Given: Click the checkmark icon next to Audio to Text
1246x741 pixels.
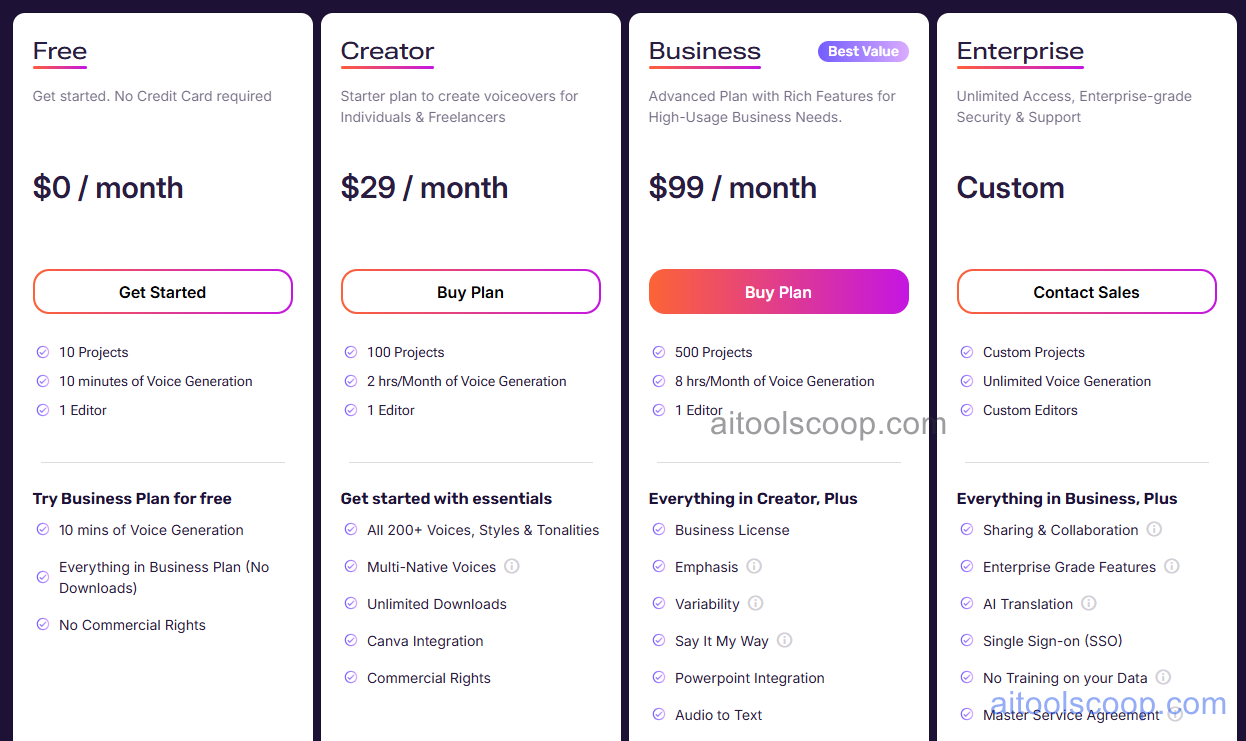Looking at the screenshot, I should coord(658,715).
